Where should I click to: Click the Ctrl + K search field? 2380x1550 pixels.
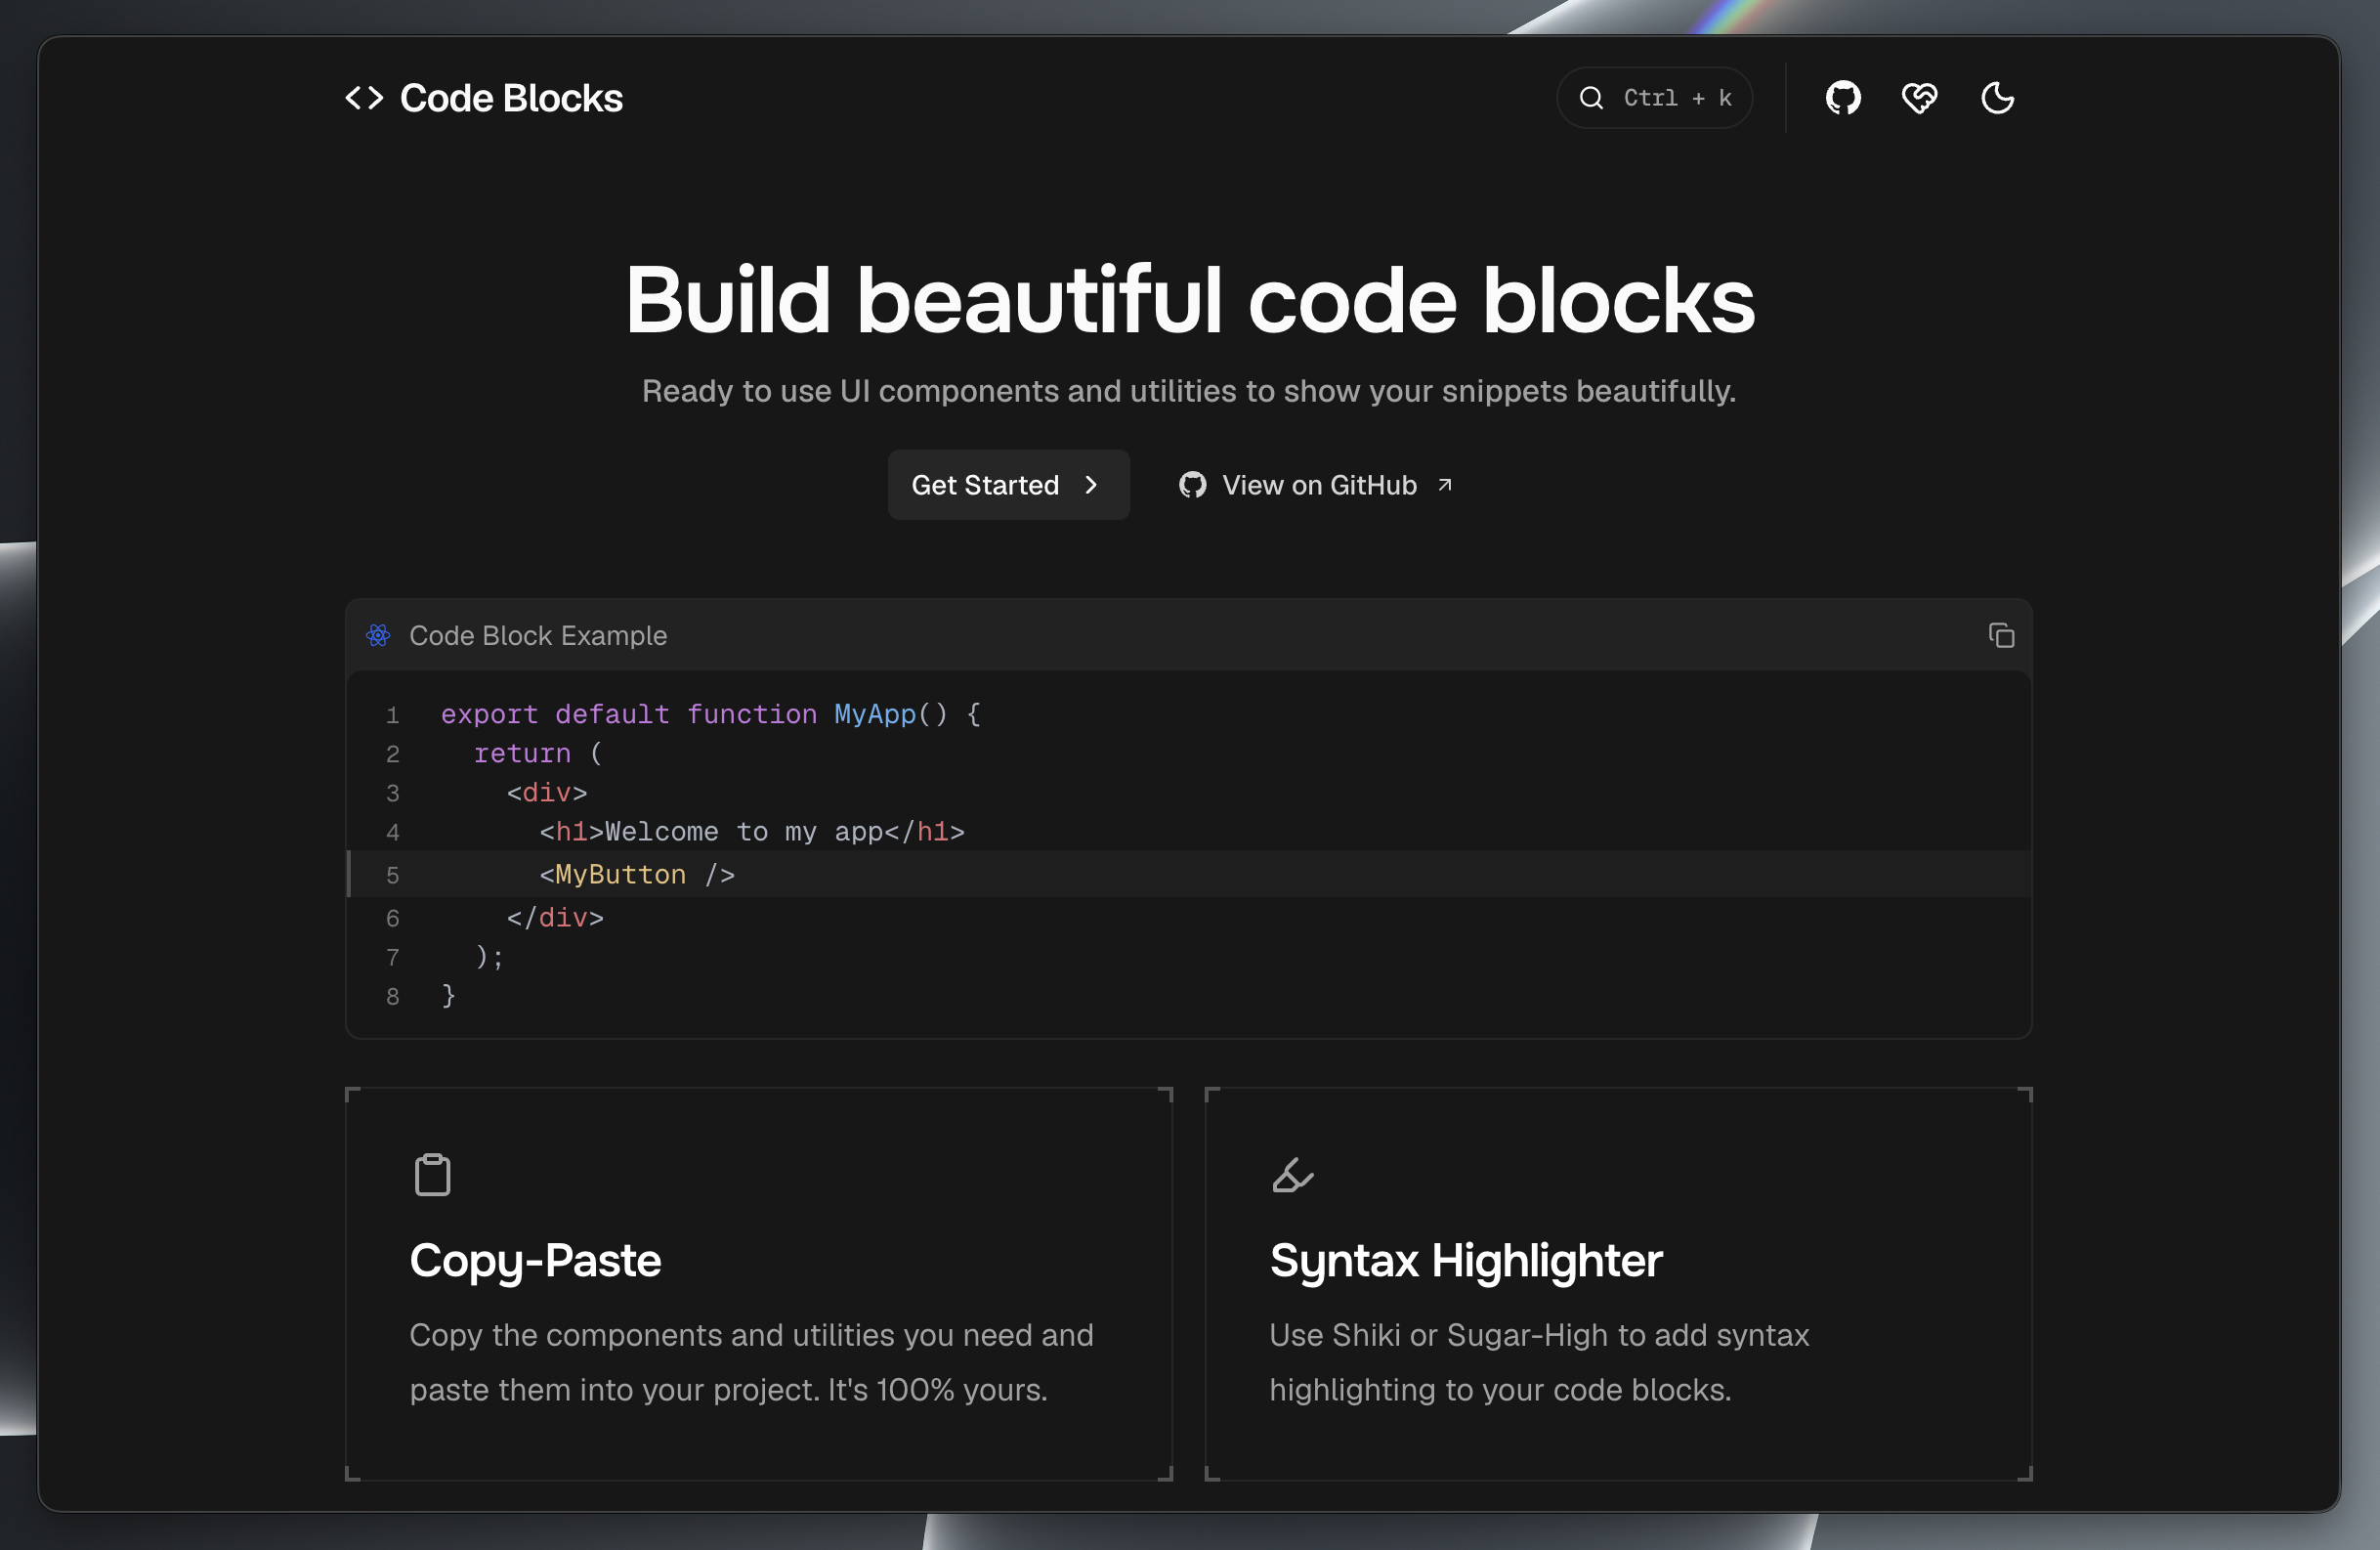tap(1654, 97)
